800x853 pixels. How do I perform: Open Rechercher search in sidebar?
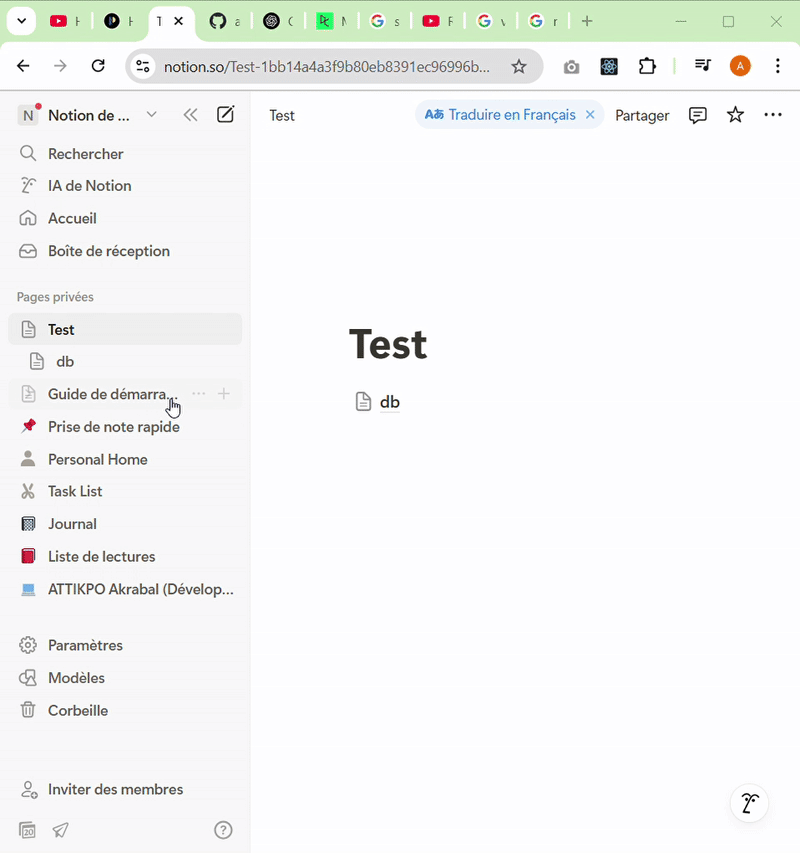pyautogui.click(x=125, y=154)
